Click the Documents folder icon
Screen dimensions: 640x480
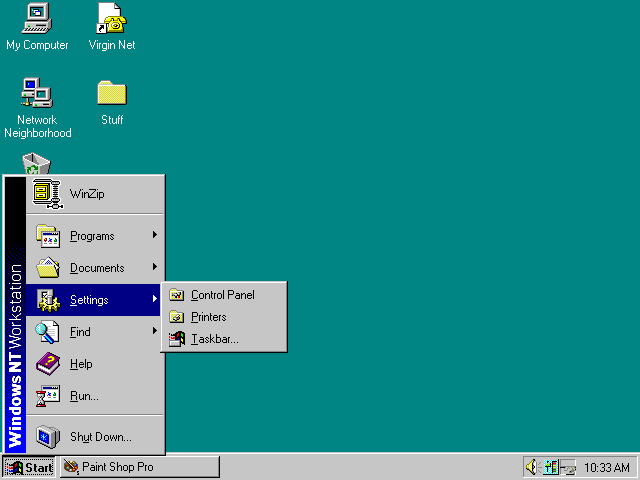coord(48,268)
